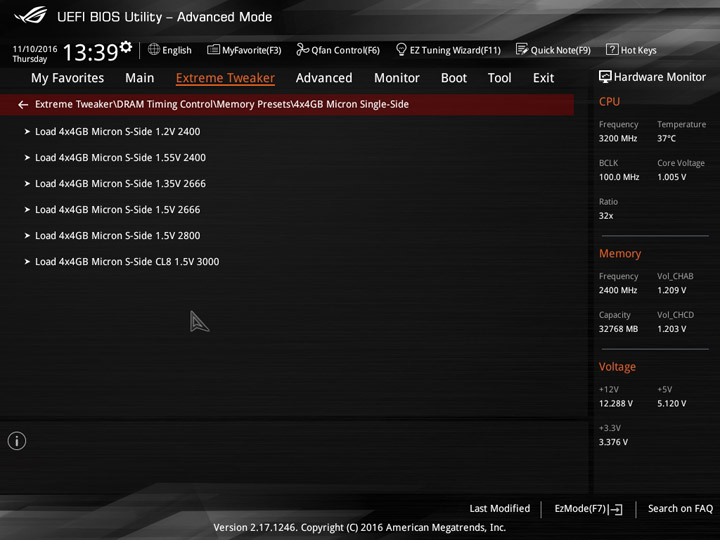
Task: Click Vol_CHCD value 1.203 V
Action: click(671, 329)
